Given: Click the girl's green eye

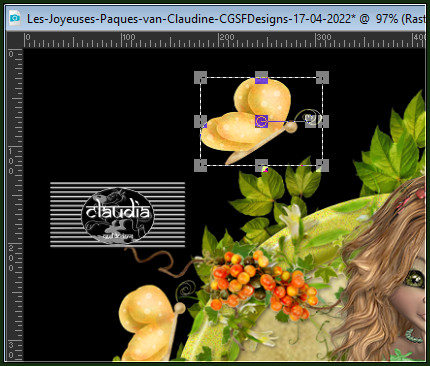Looking at the screenshot, I should click(x=415, y=278).
